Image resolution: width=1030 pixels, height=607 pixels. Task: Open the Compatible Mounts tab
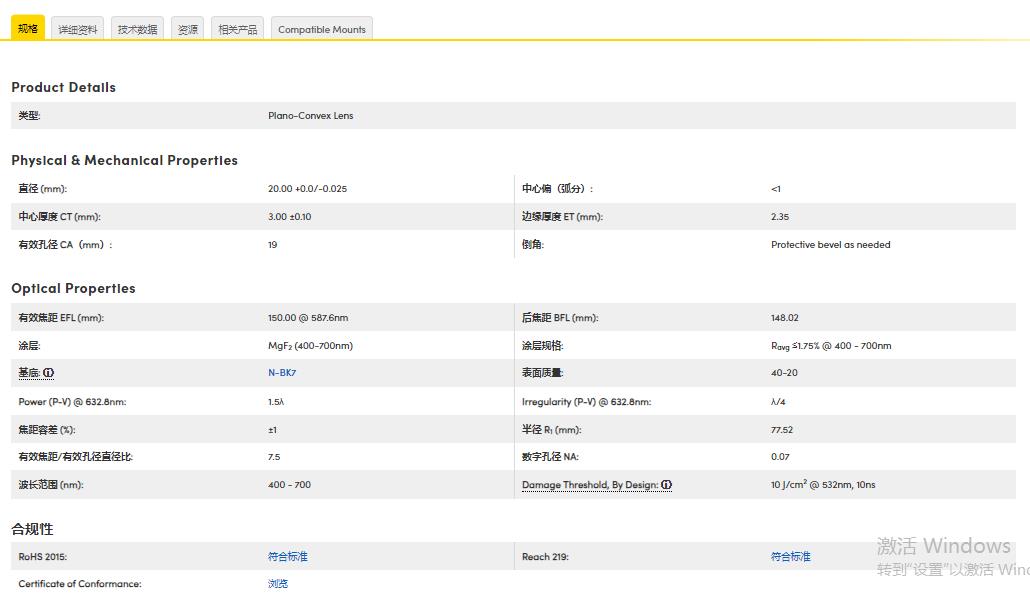point(321,29)
